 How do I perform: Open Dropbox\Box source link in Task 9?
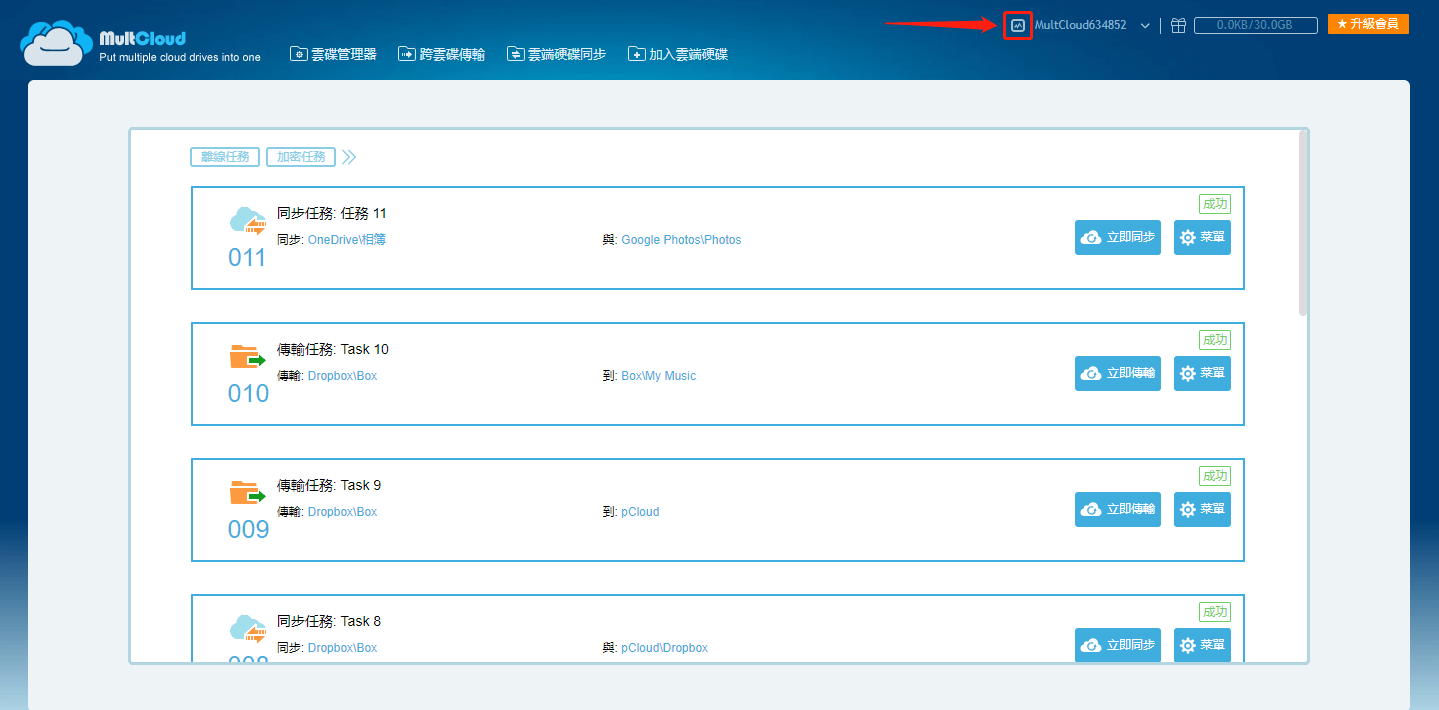342,512
